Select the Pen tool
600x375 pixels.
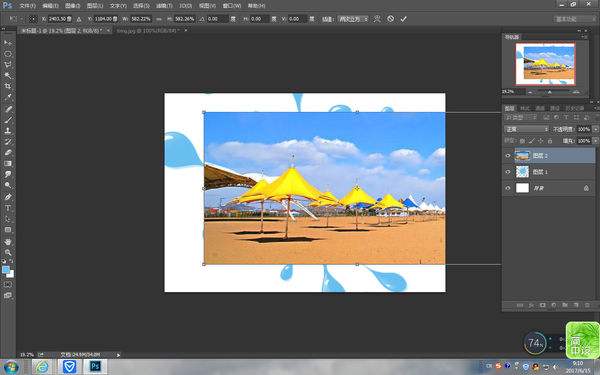pos(8,197)
